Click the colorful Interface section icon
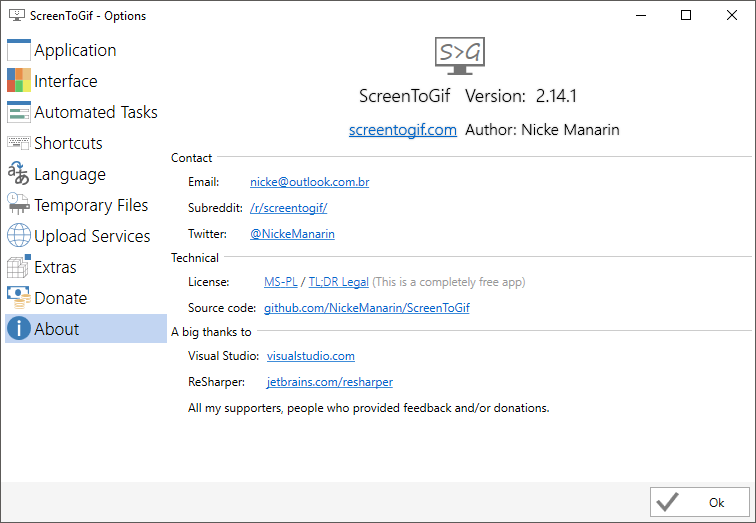The width and height of the screenshot is (756, 523). click(x=19, y=80)
